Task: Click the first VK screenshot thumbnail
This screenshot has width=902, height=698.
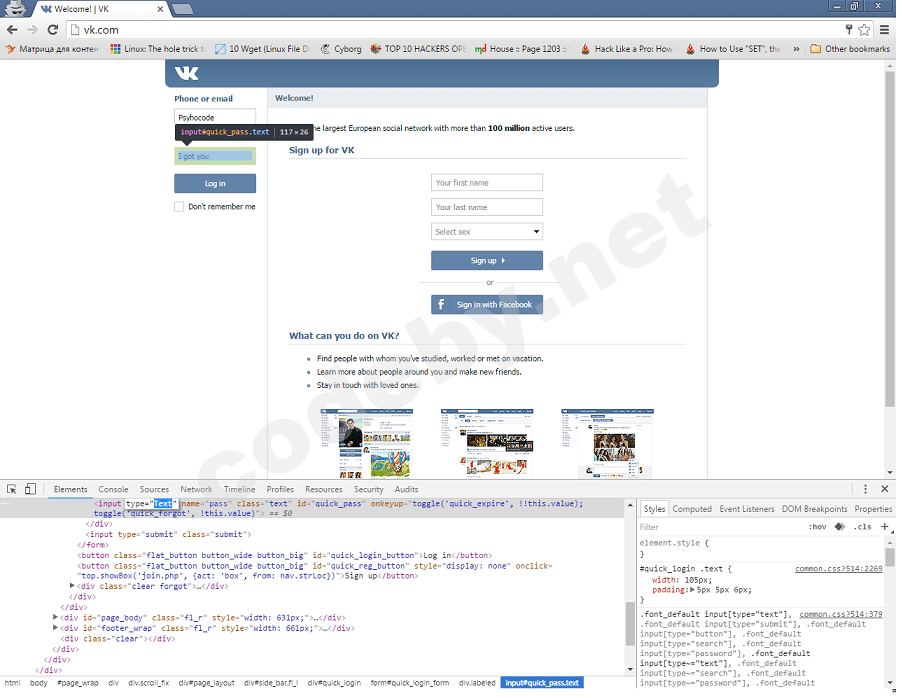Action: point(366,443)
